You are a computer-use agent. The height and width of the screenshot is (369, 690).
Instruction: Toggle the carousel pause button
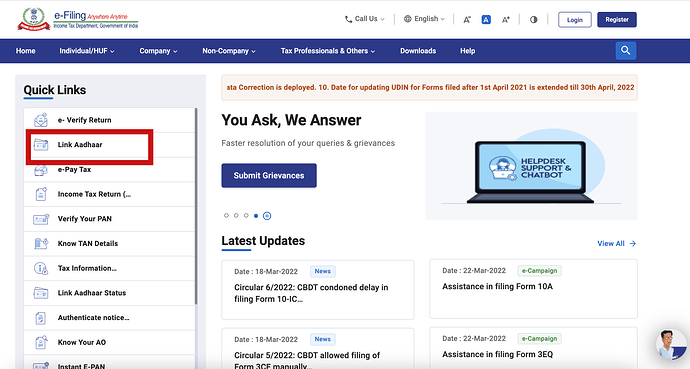[267, 216]
